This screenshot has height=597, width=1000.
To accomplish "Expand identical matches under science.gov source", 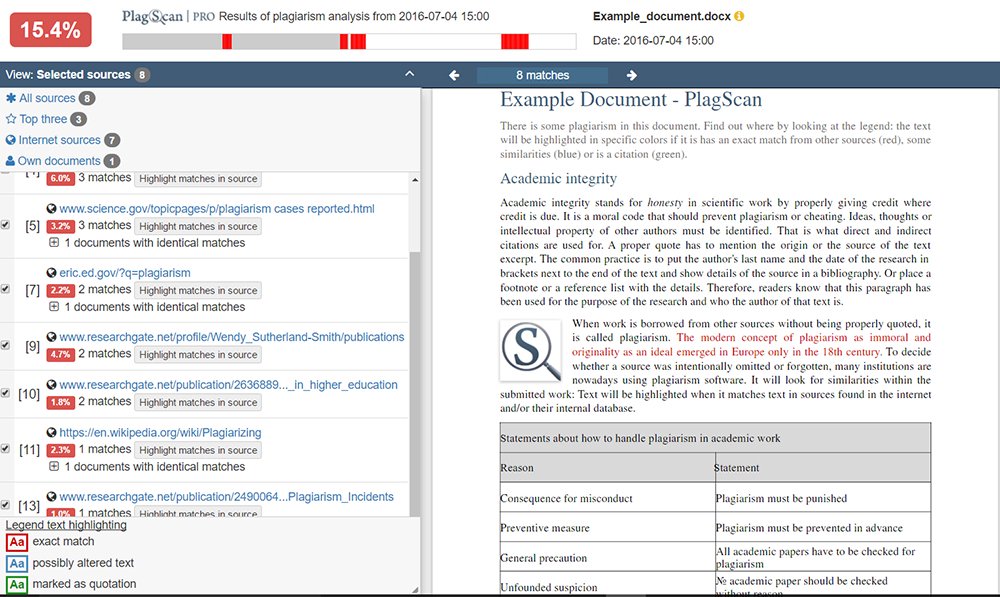I will coord(54,242).
